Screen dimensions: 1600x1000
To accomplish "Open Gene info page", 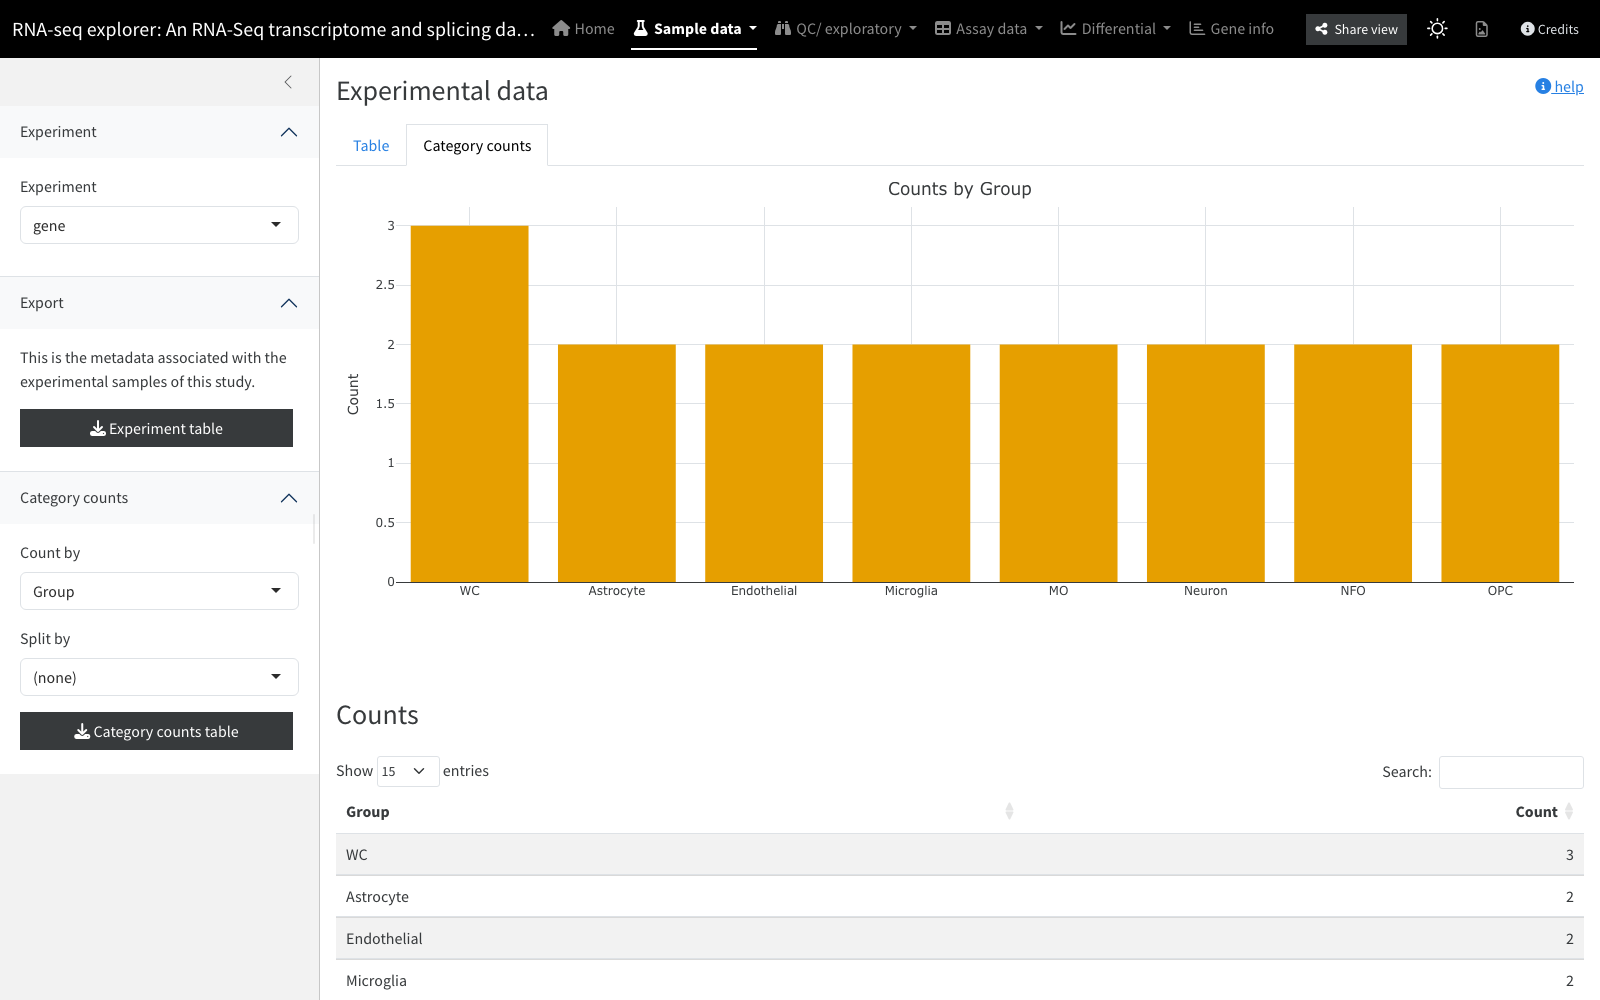I will pos(1231,29).
